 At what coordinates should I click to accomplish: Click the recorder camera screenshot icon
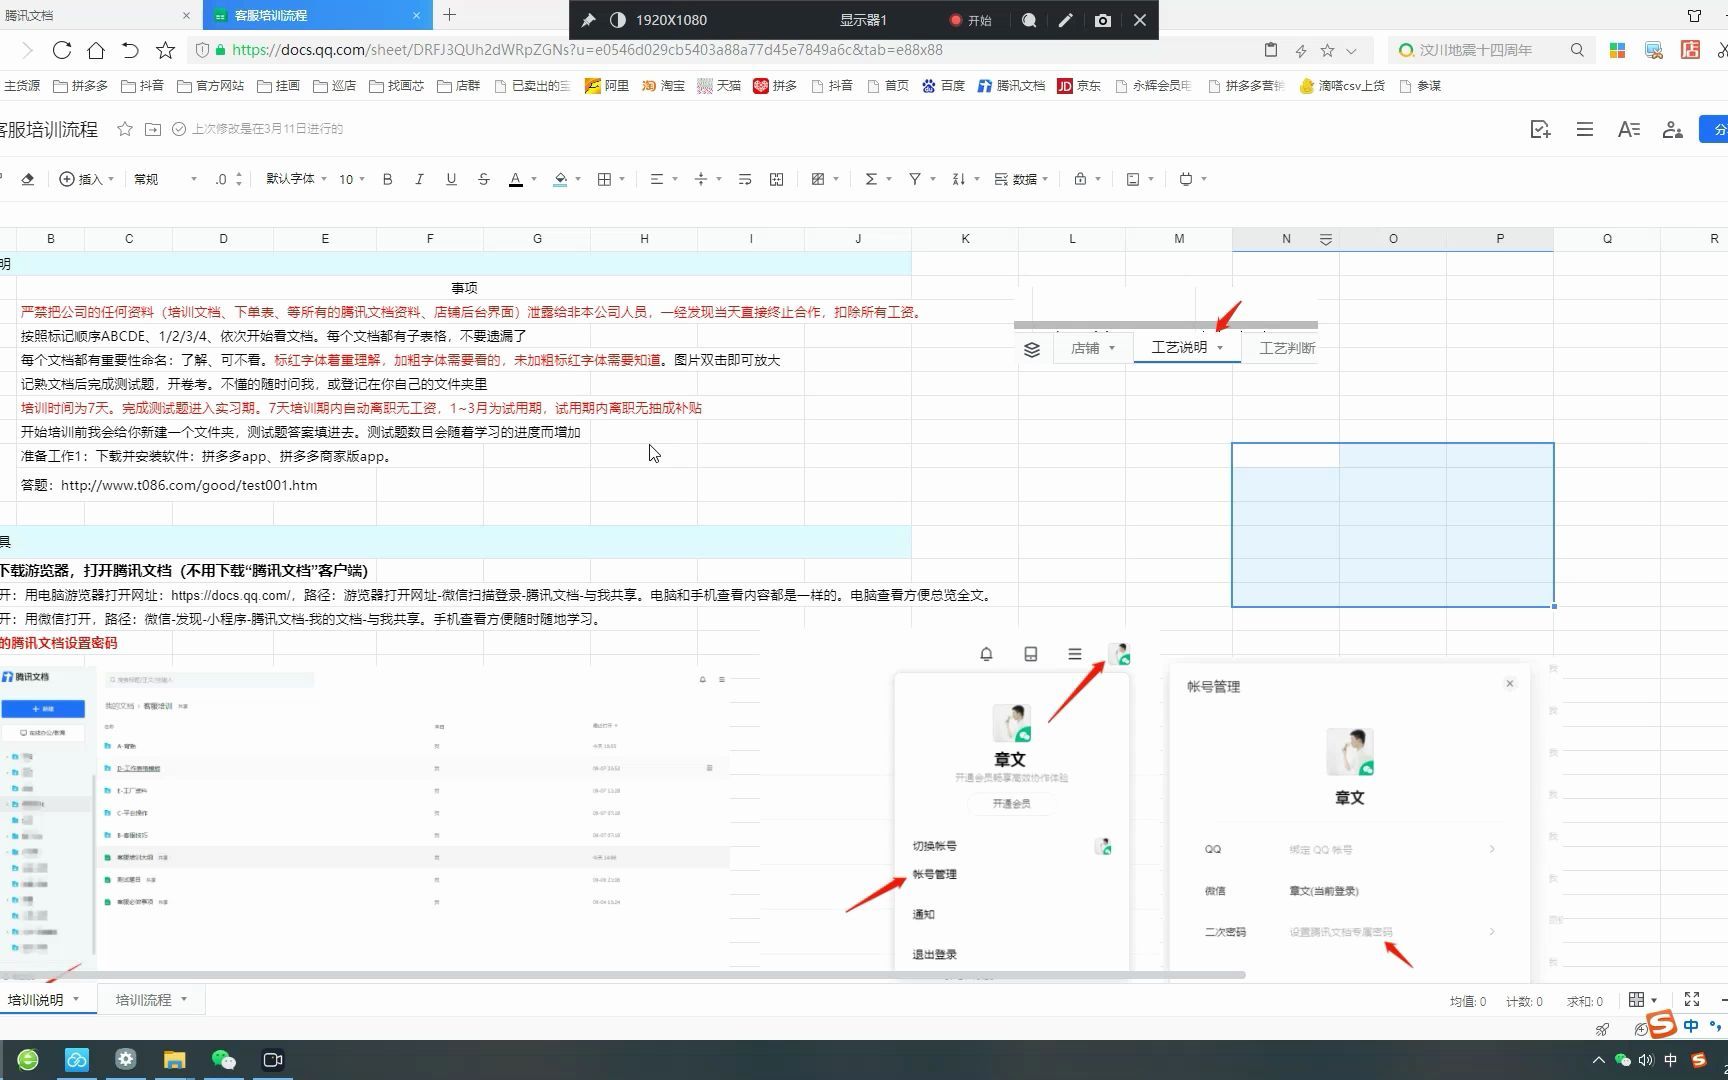(x=1102, y=20)
